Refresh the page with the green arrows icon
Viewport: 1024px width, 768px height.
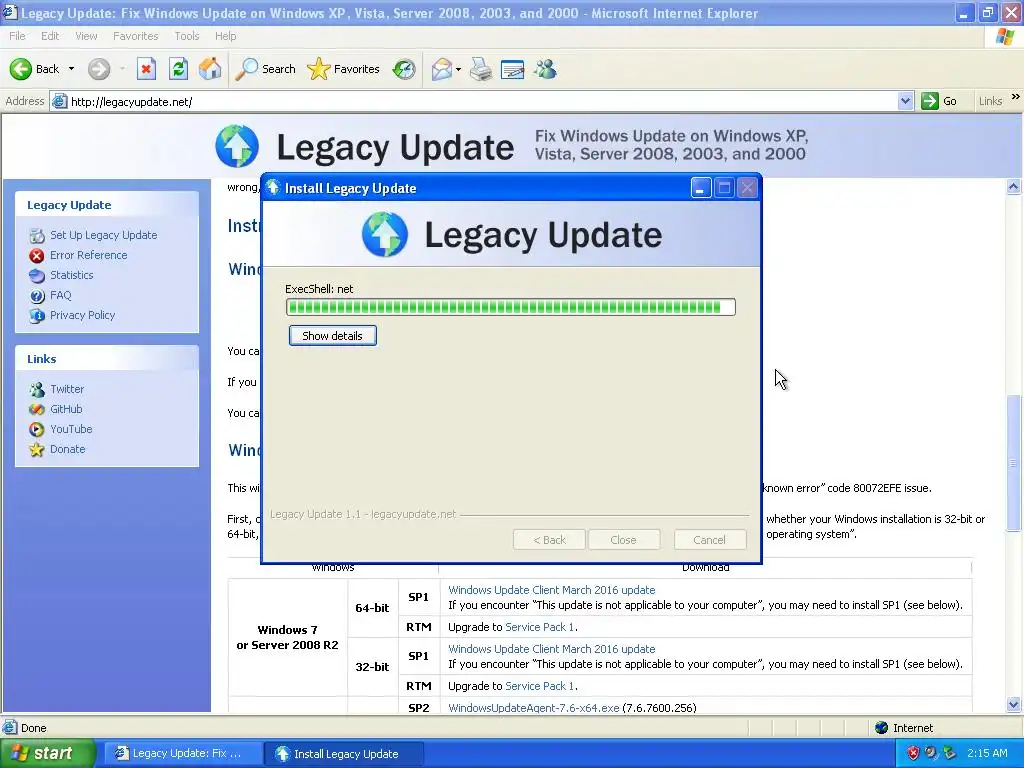click(x=178, y=69)
